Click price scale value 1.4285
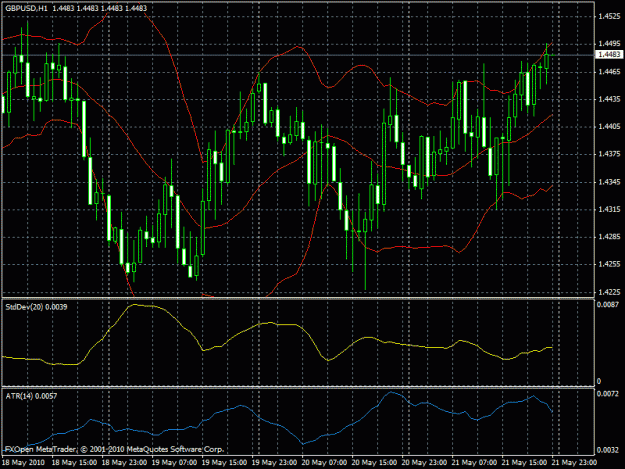625x469 pixels. (x=609, y=237)
